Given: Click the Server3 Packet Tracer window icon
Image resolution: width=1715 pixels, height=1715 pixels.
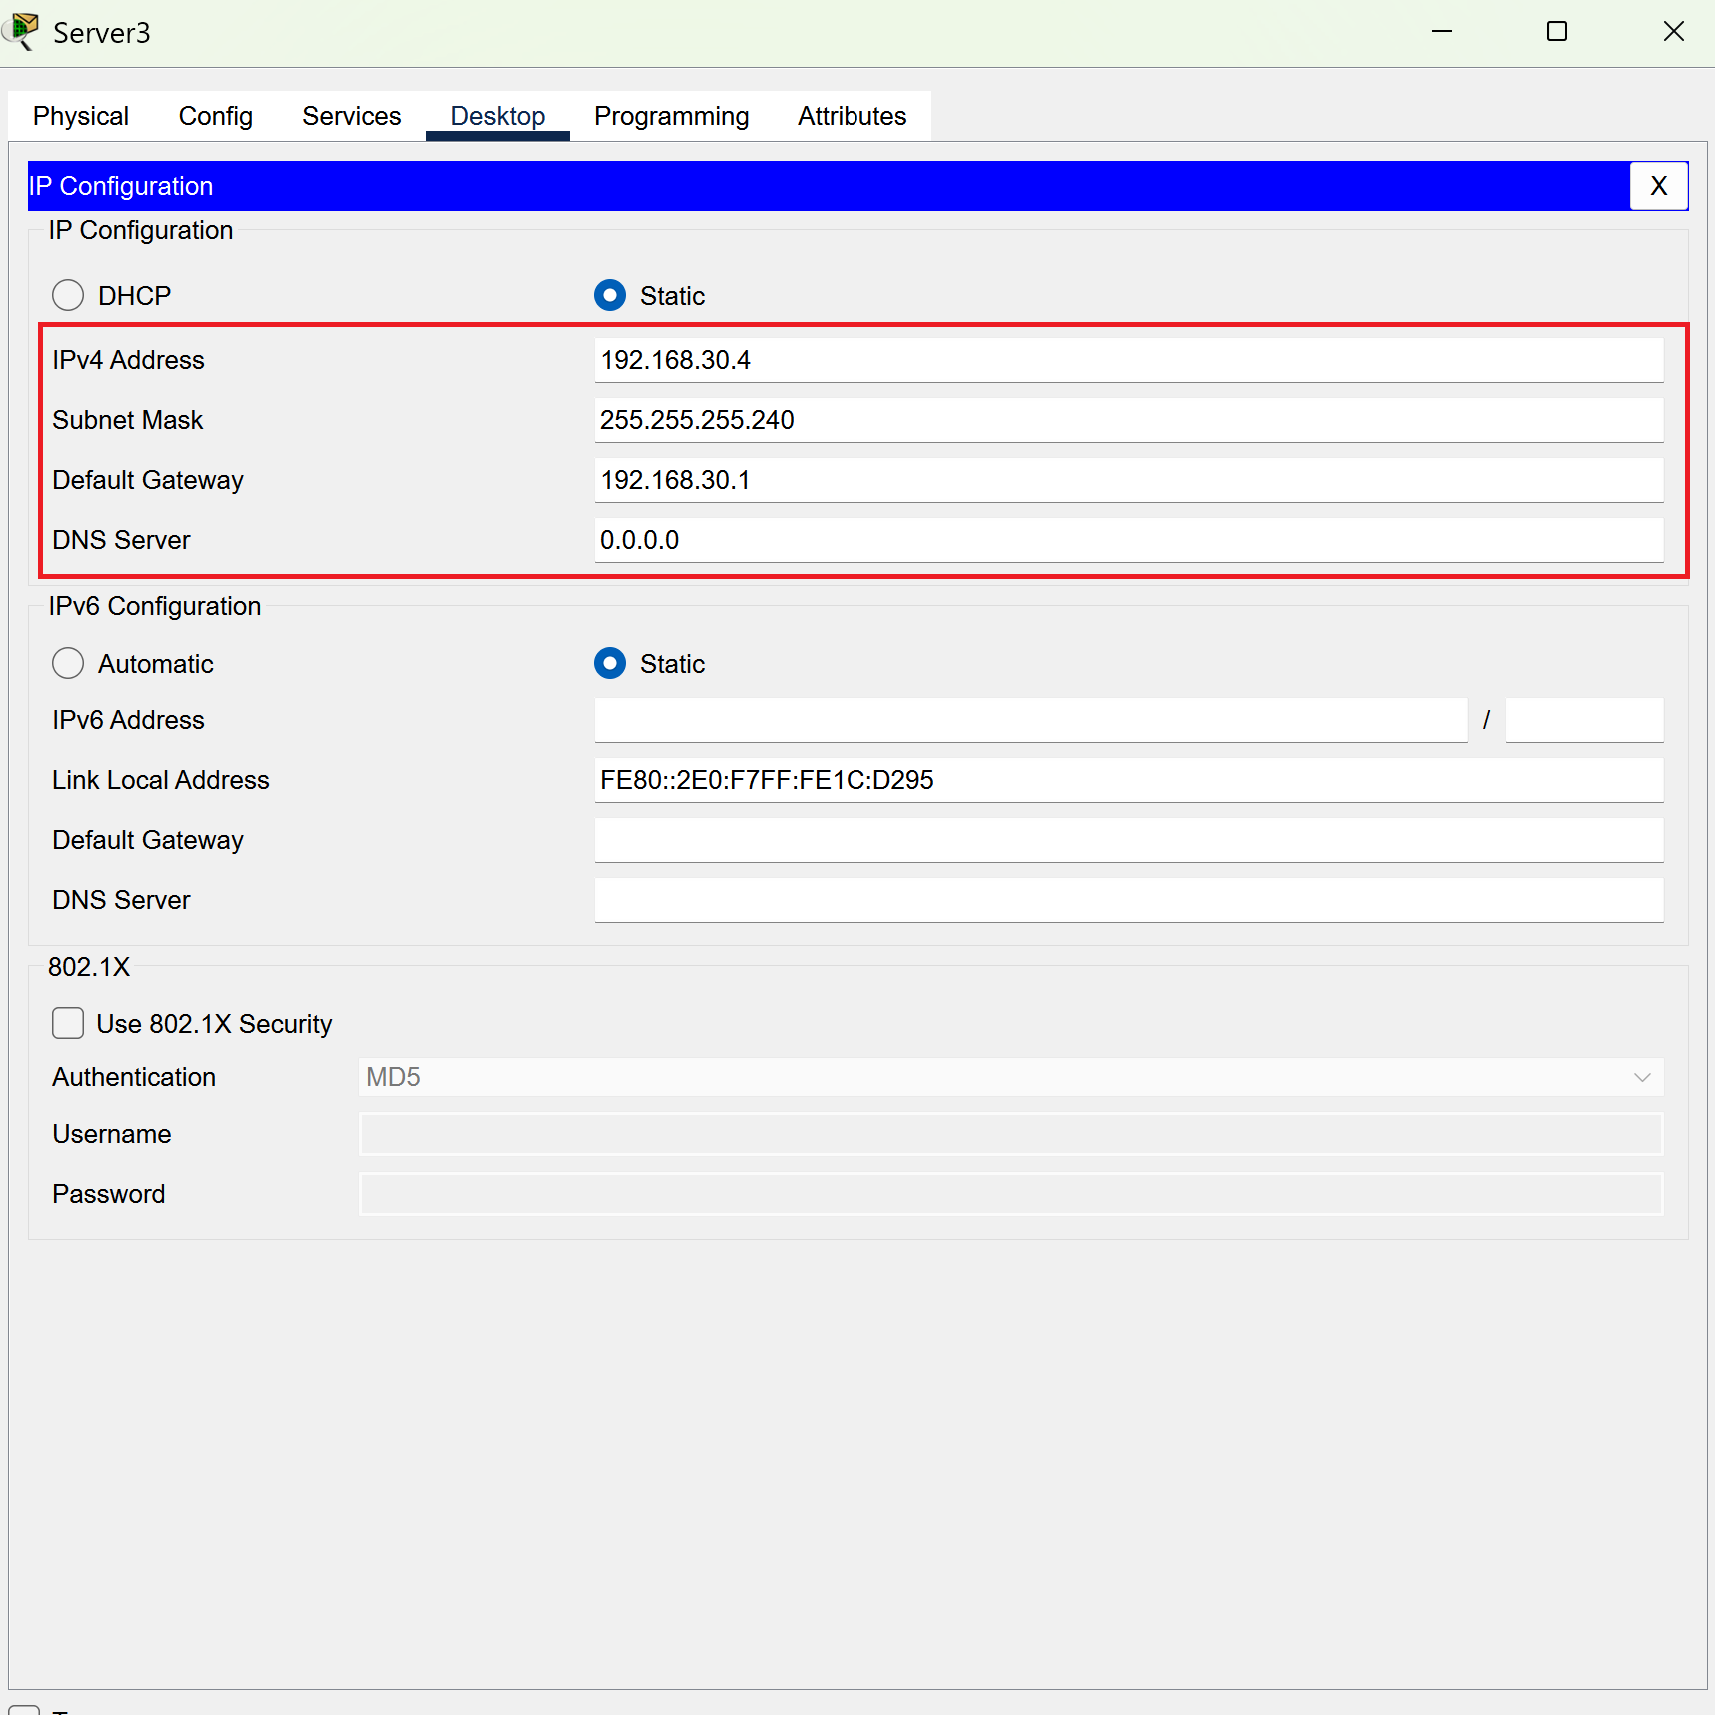Looking at the screenshot, I should [x=22, y=32].
